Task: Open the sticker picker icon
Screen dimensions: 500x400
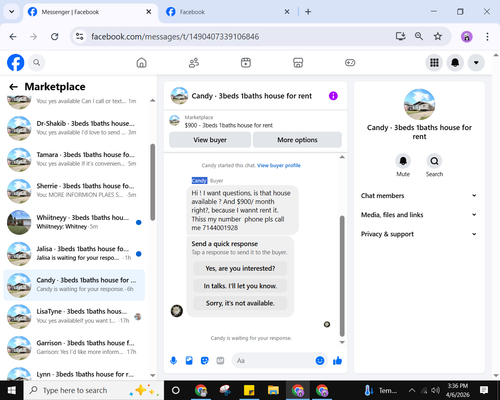Action: 205,360
